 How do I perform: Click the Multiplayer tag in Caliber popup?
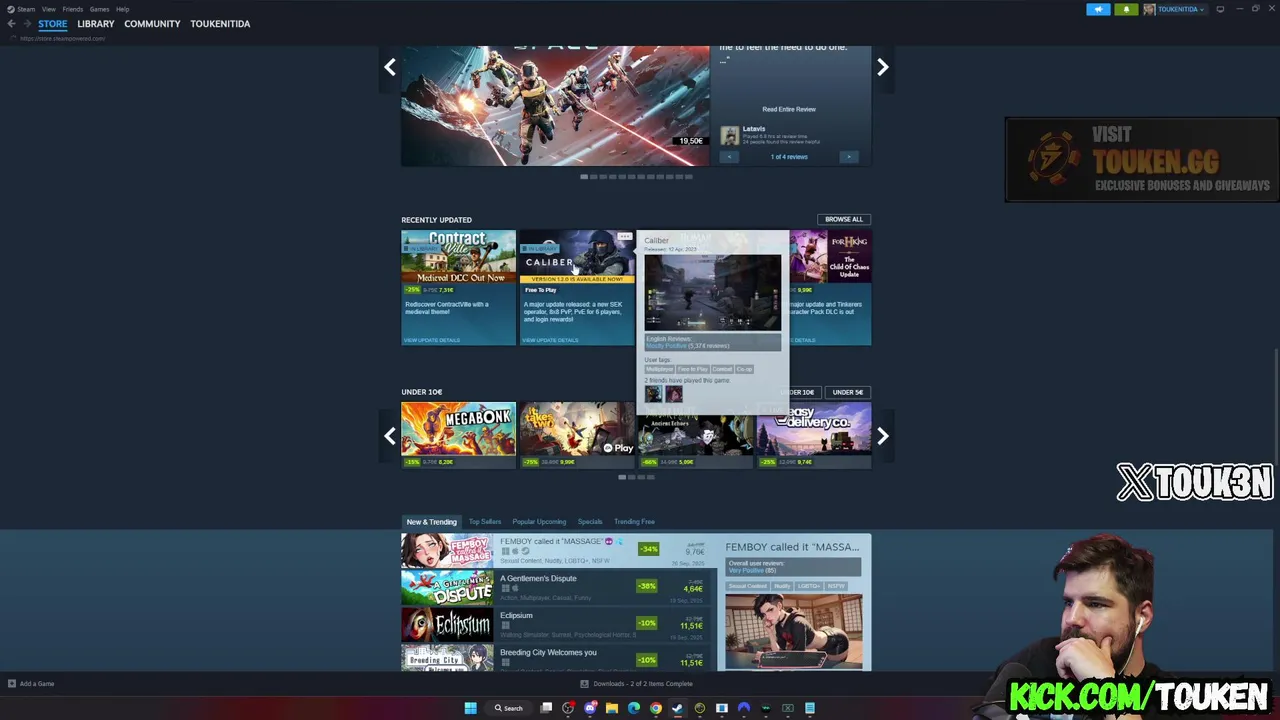659,369
